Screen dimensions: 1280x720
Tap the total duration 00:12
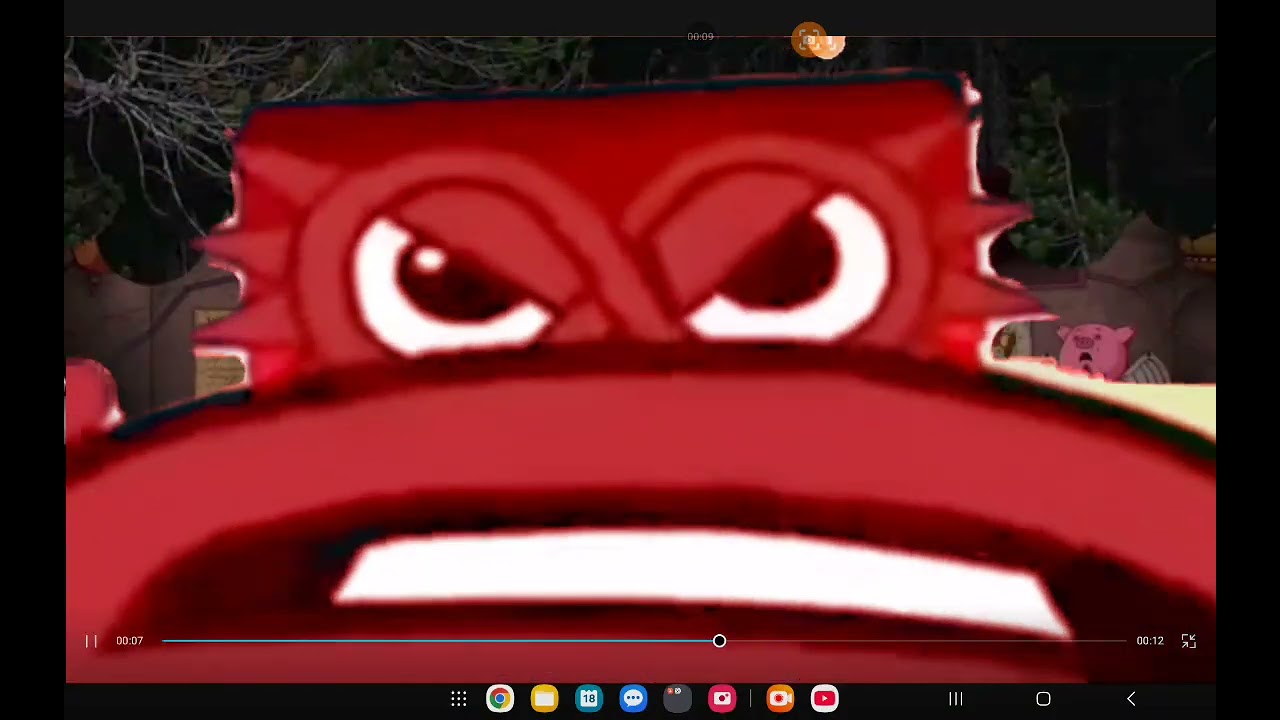1150,641
